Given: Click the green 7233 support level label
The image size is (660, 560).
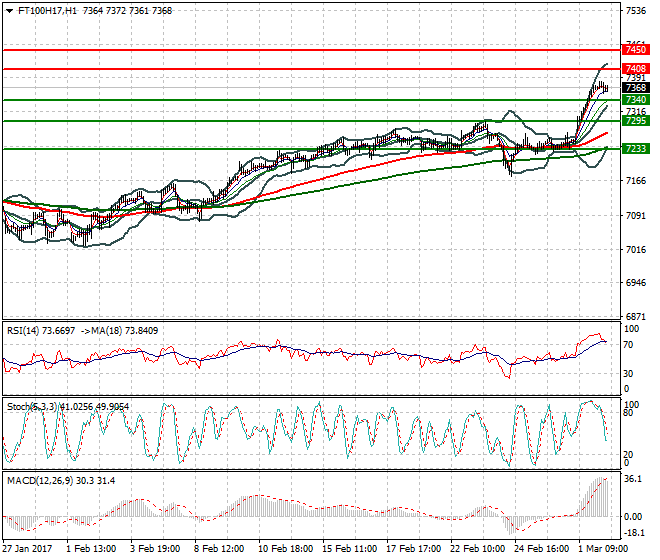Looking at the screenshot, I should click(x=636, y=149).
